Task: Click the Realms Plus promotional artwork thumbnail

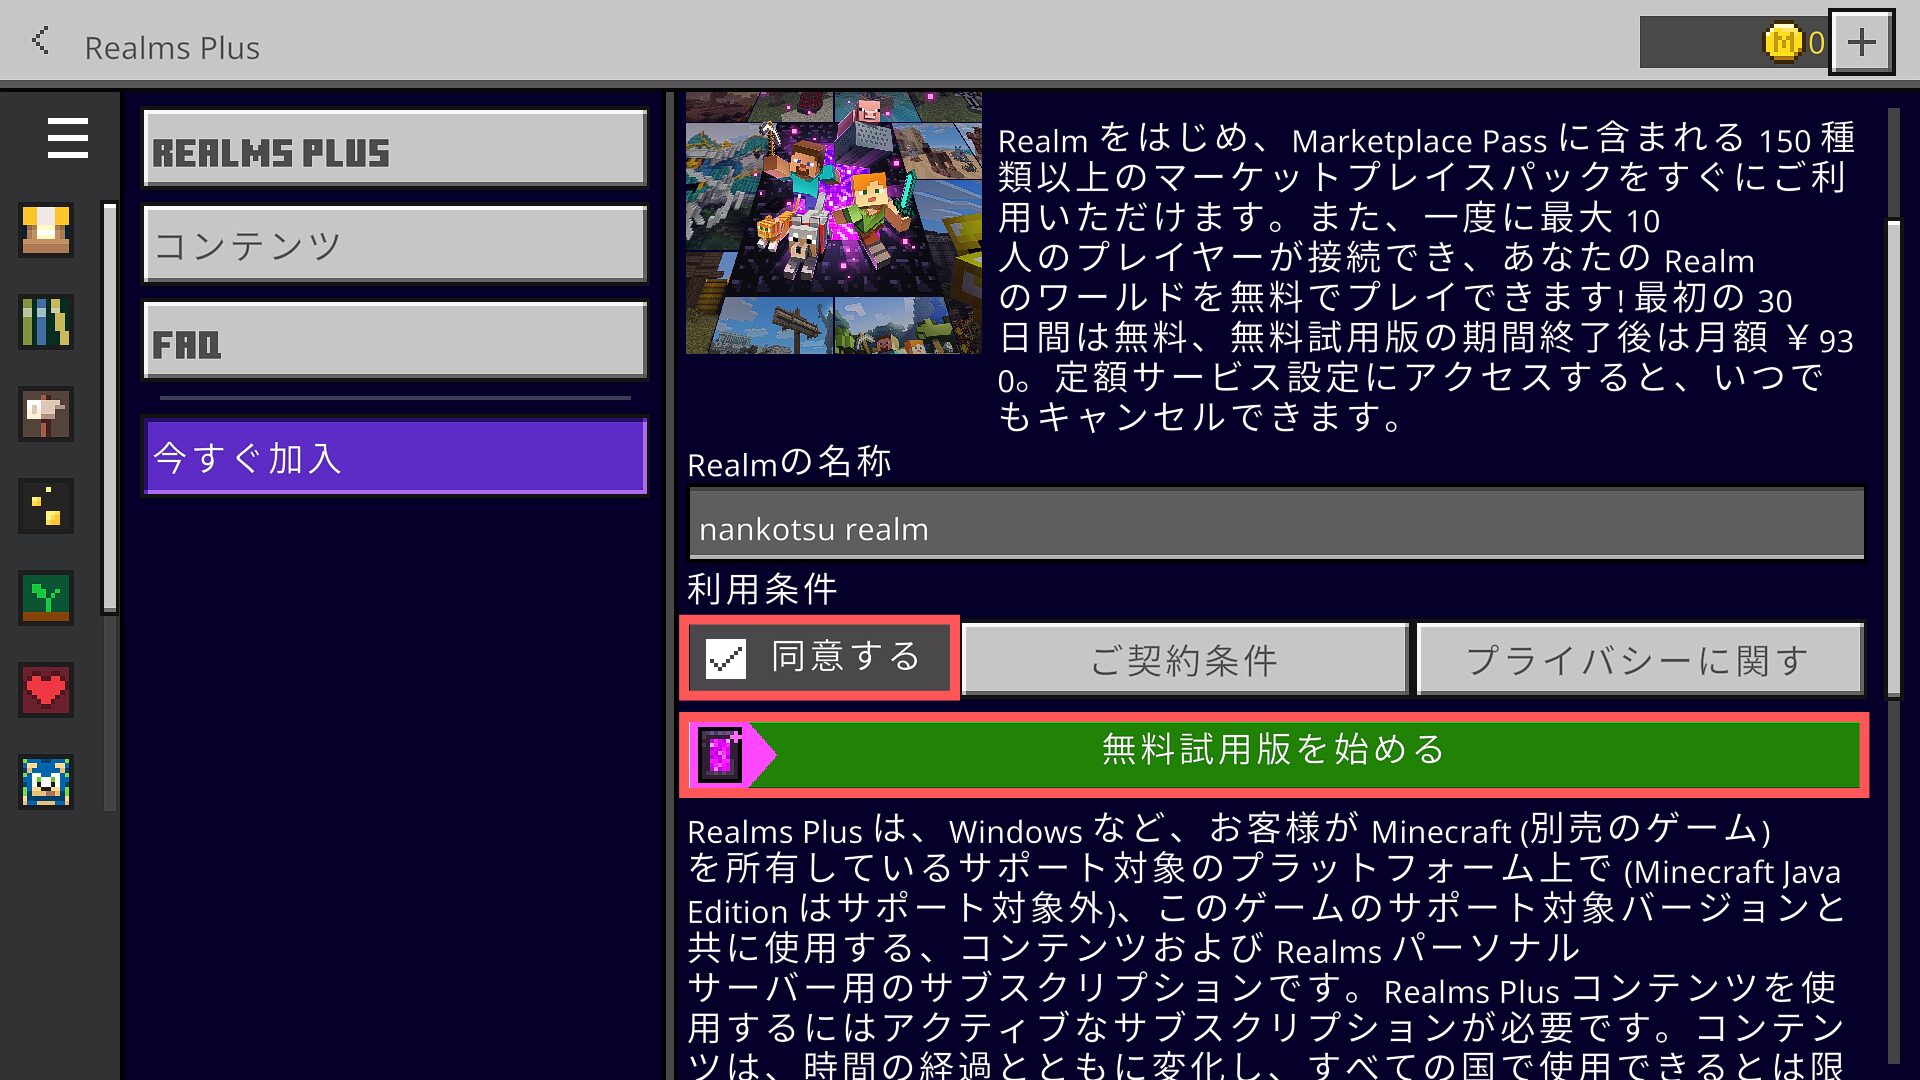Action: pyautogui.click(x=833, y=223)
